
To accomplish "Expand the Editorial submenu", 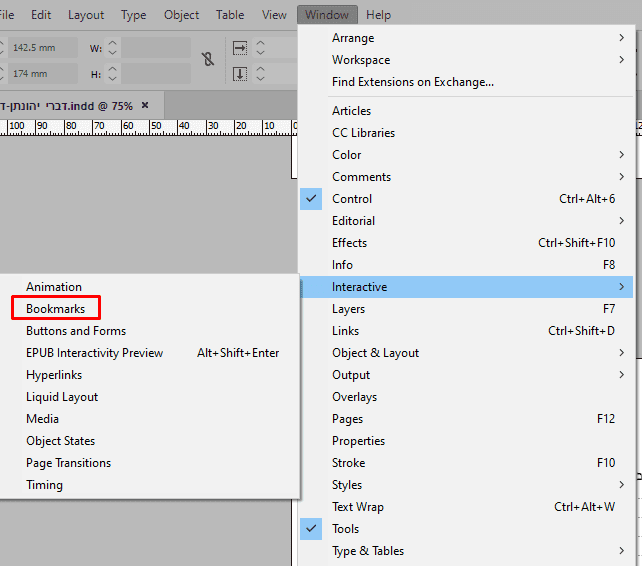I will click(x=466, y=221).
